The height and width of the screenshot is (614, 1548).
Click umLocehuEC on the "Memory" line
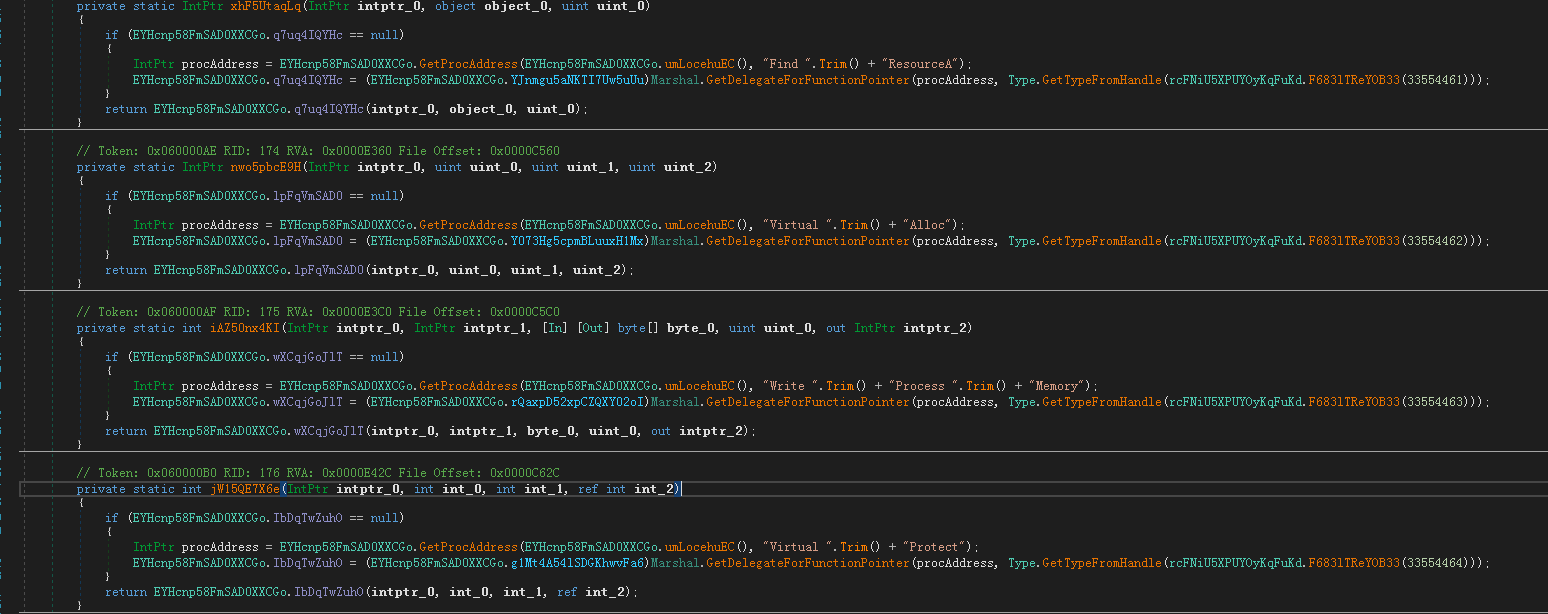coord(700,386)
